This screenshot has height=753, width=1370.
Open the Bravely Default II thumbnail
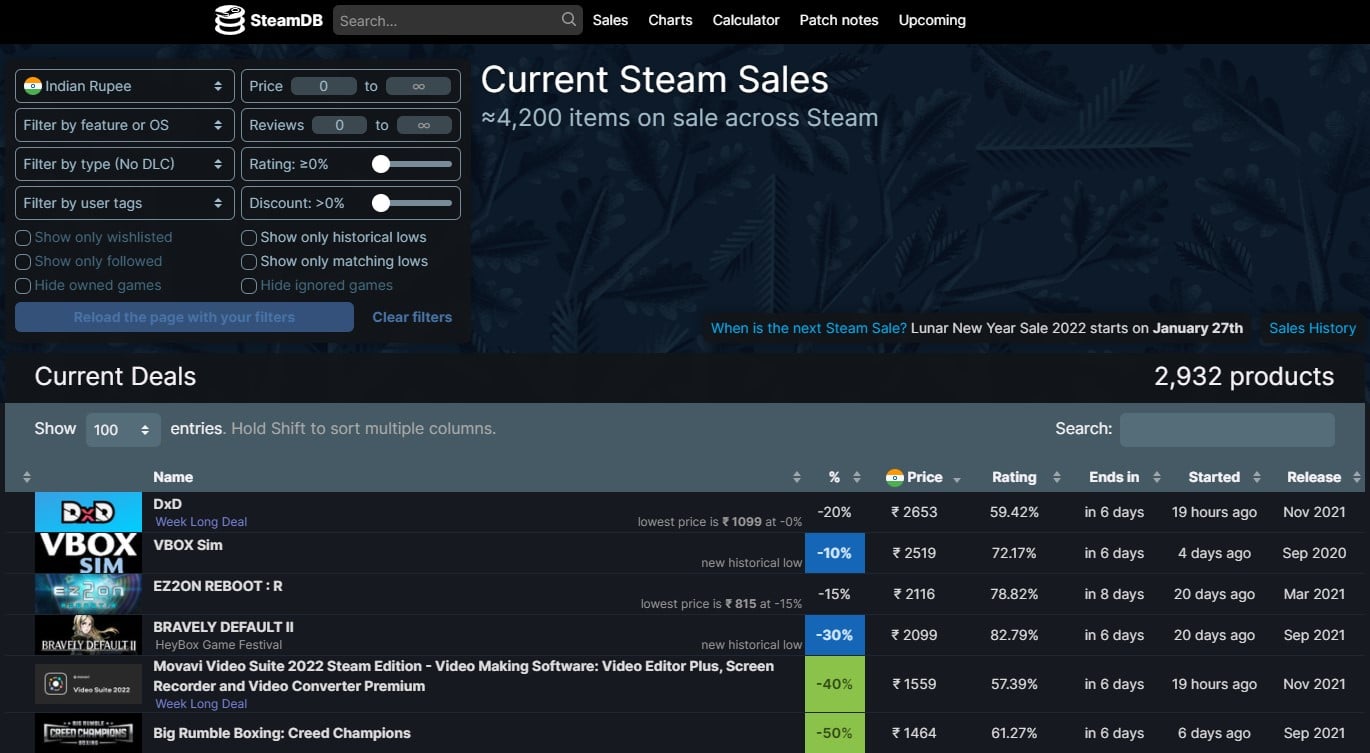coord(88,635)
